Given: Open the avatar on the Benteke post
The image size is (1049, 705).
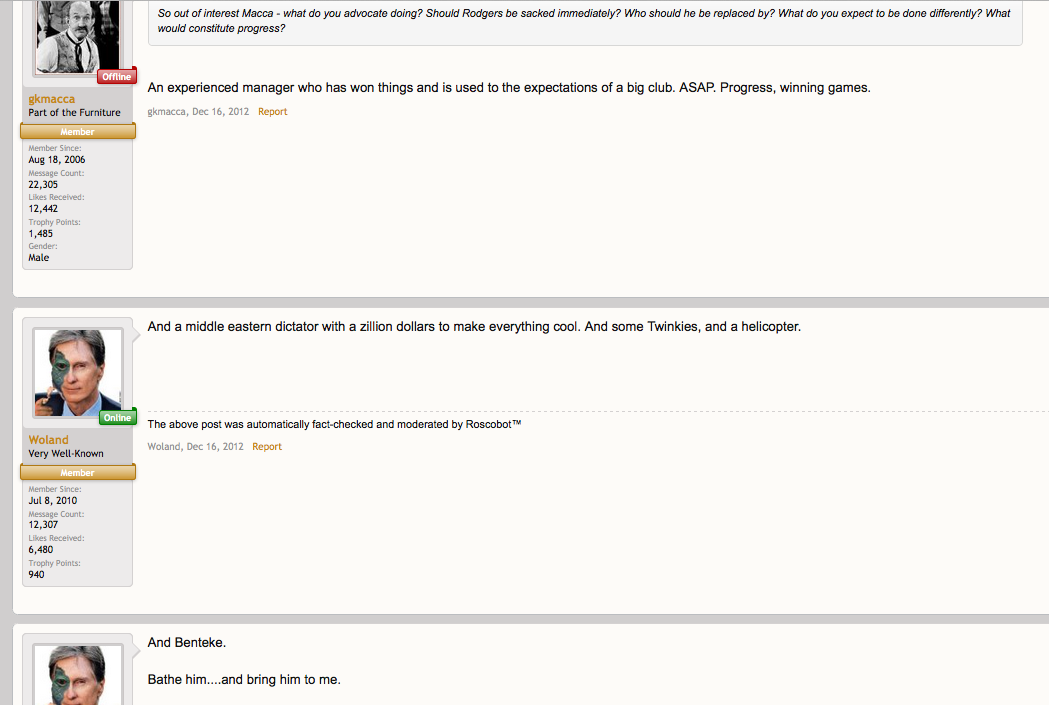Looking at the screenshot, I should tap(78, 675).
